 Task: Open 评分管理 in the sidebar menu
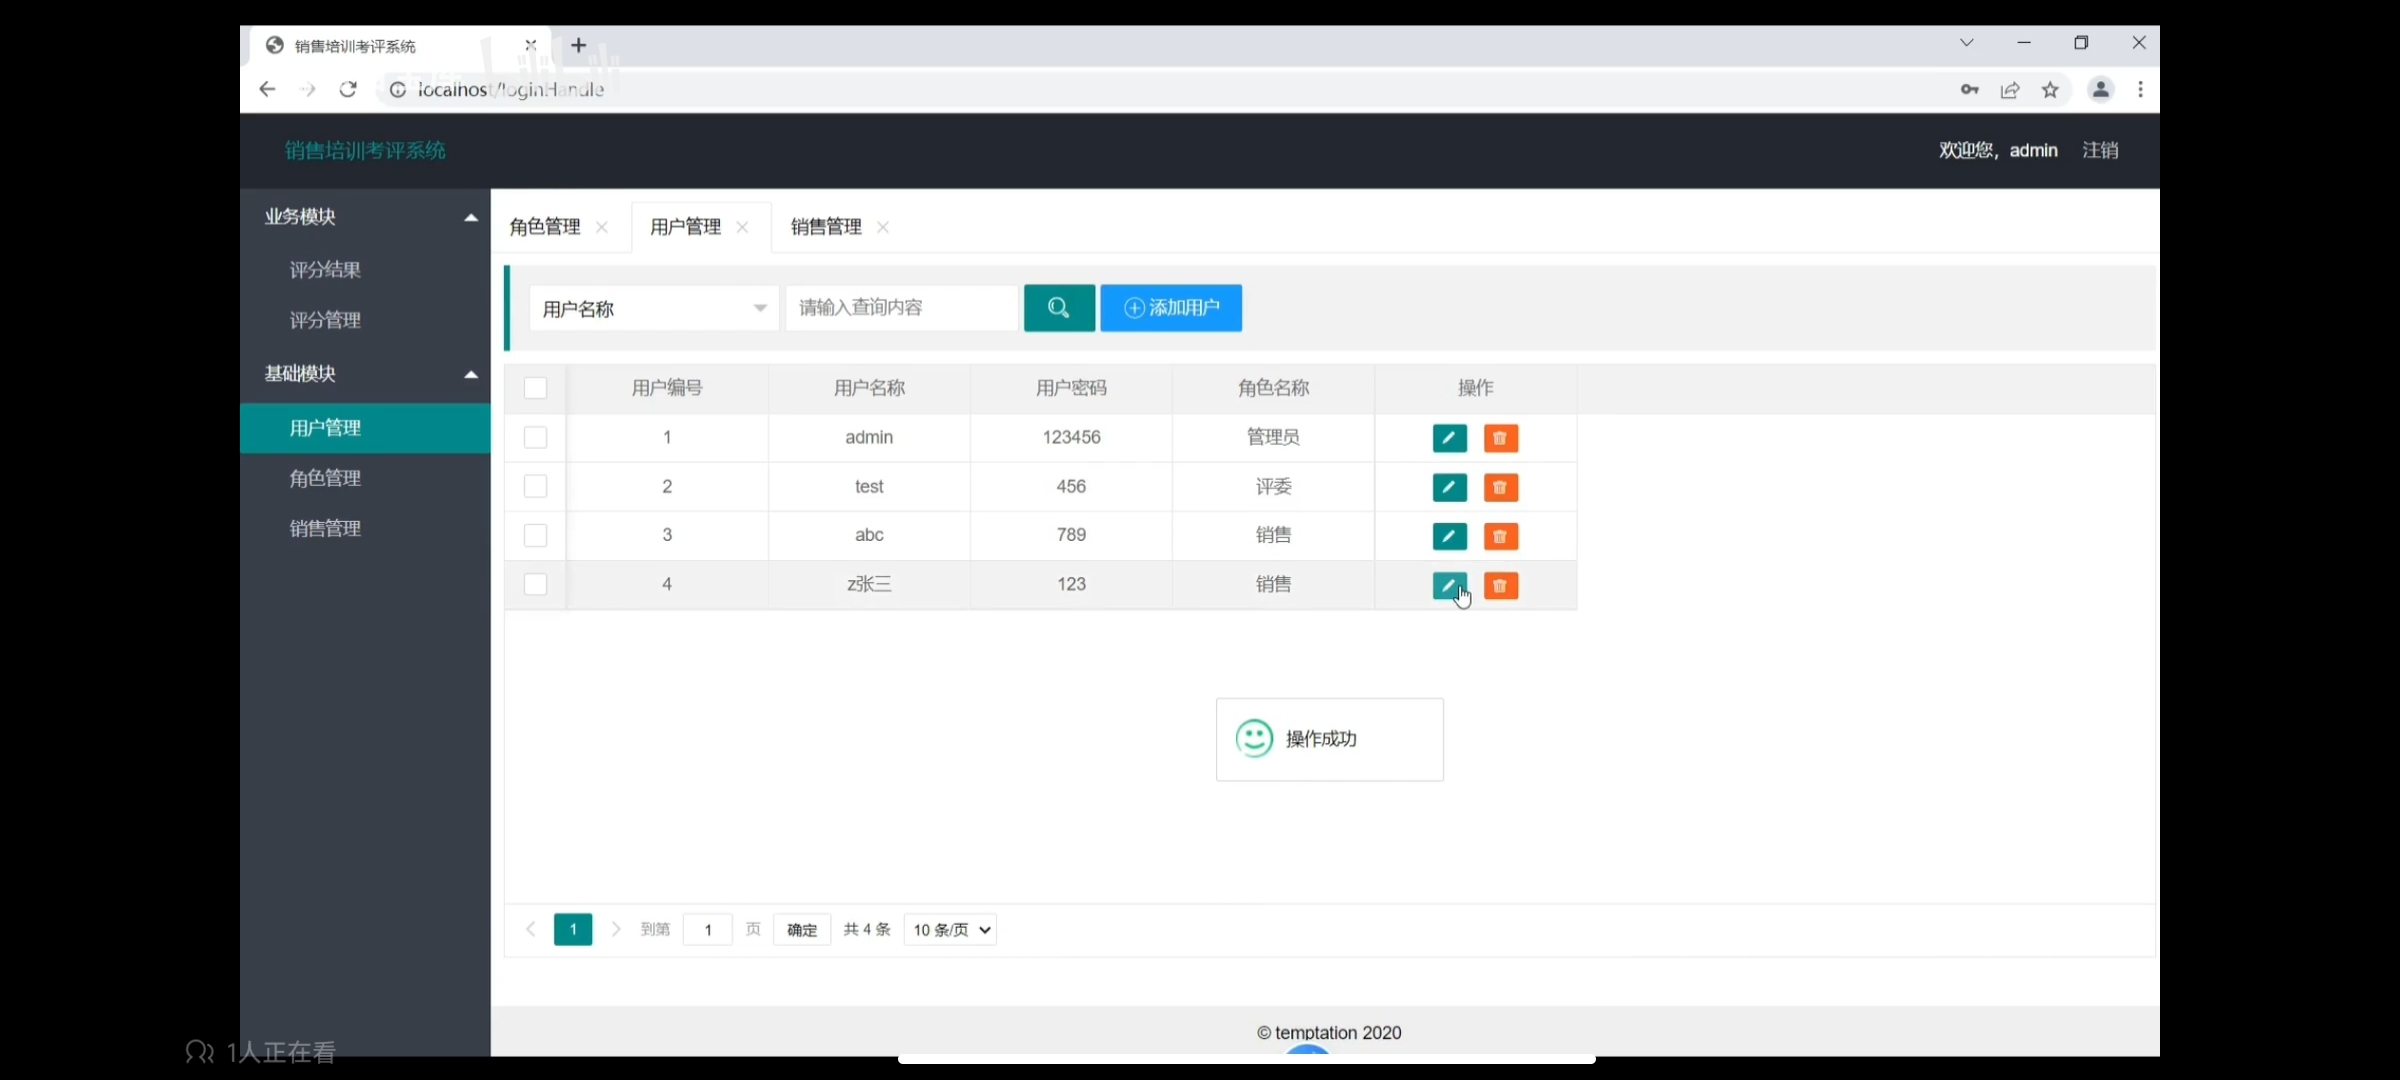325,321
